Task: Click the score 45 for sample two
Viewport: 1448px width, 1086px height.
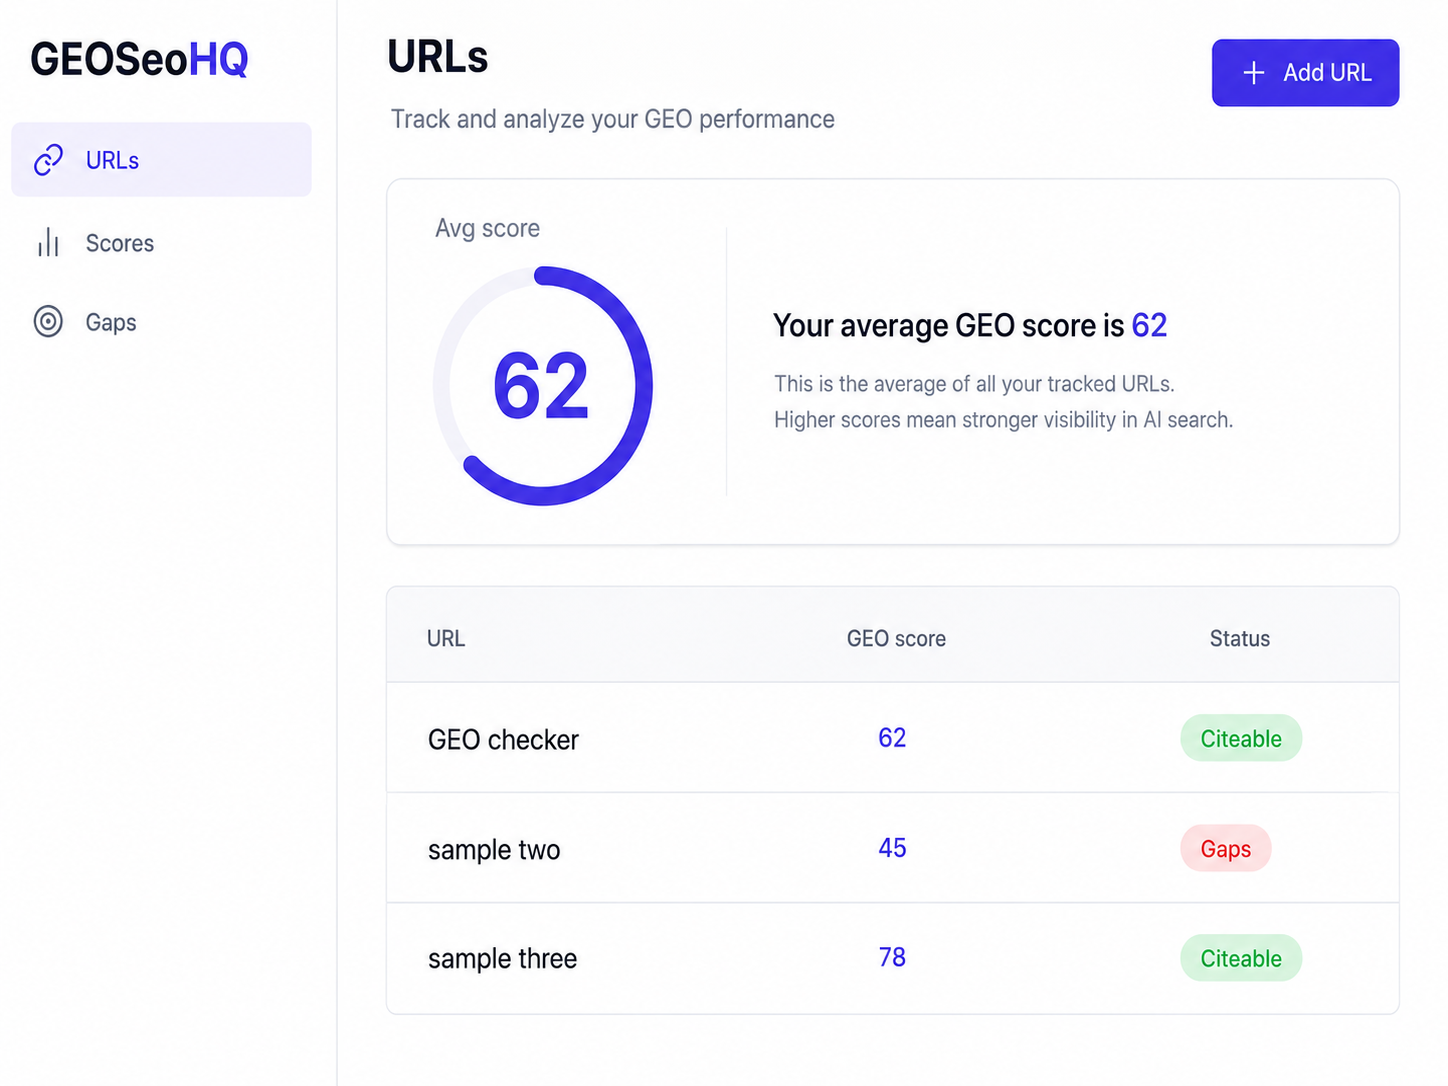Action: coord(892,848)
